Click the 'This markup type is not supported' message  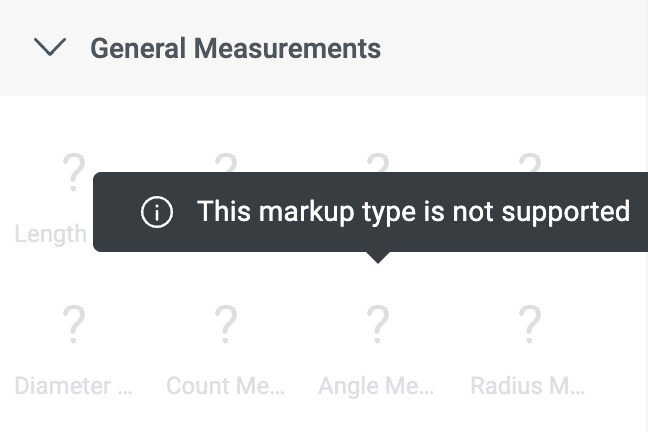(x=413, y=212)
